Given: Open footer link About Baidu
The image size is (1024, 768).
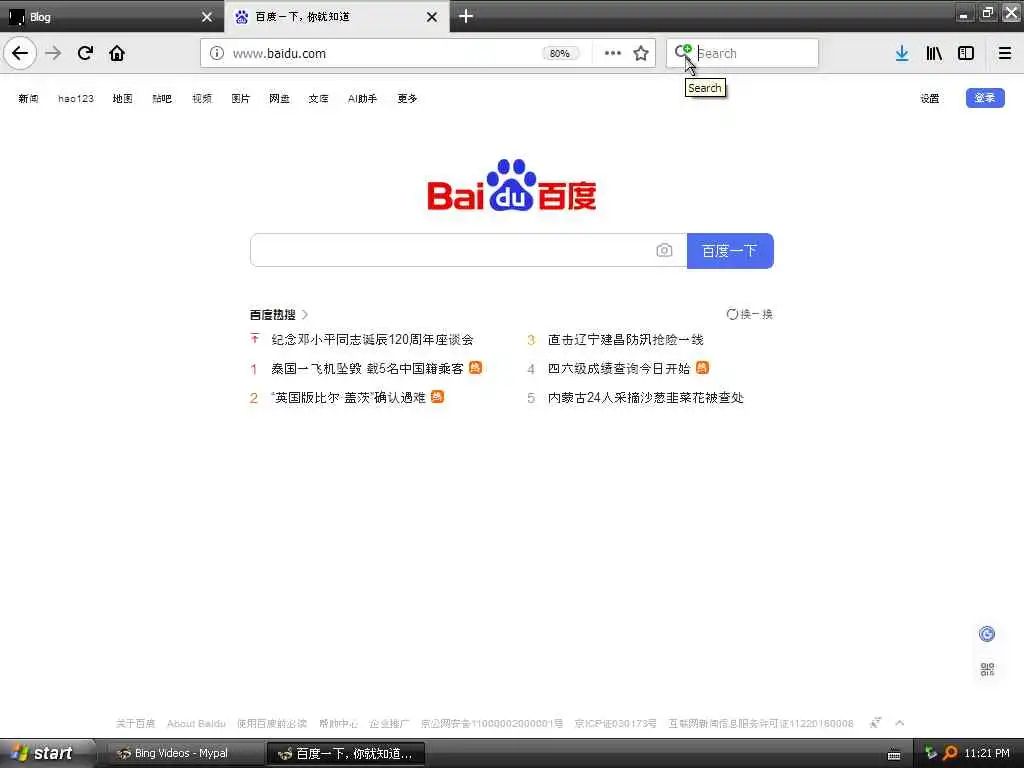Looking at the screenshot, I should point(196,724).
